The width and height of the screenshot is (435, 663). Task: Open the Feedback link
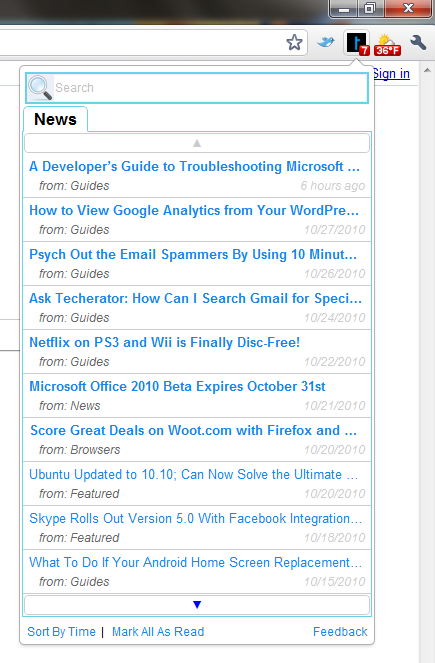coord(340,632)
